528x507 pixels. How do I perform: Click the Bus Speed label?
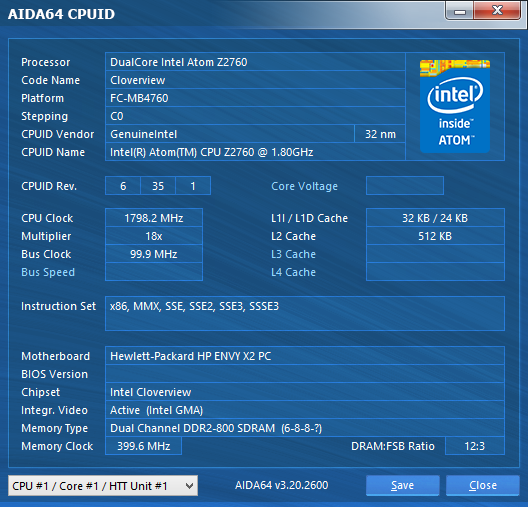48,272
